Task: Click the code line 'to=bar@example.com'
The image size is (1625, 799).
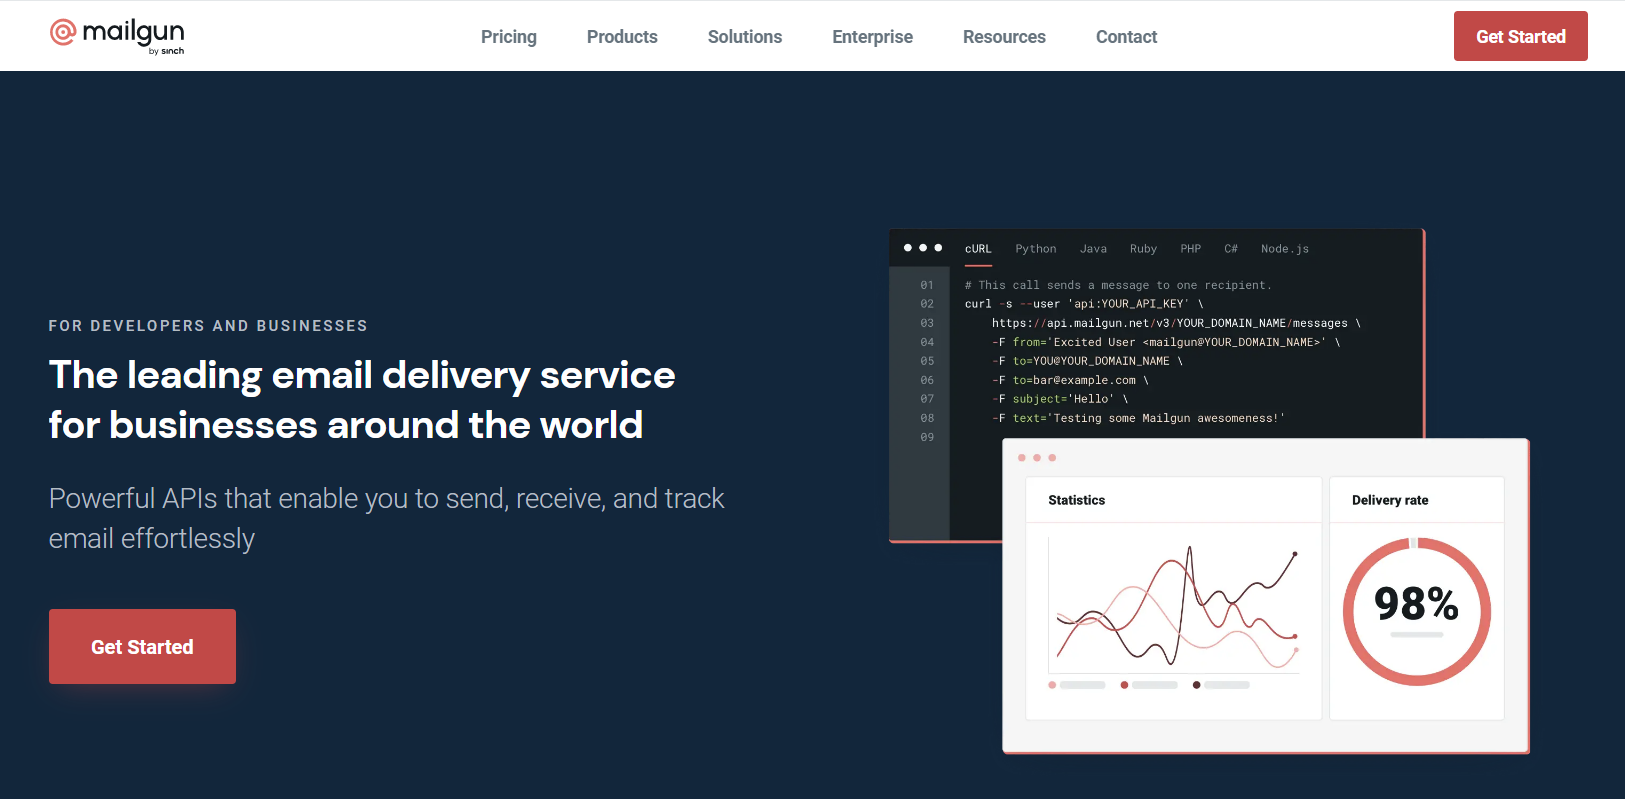Action: pyautogui.click(x=1070, y=380)
